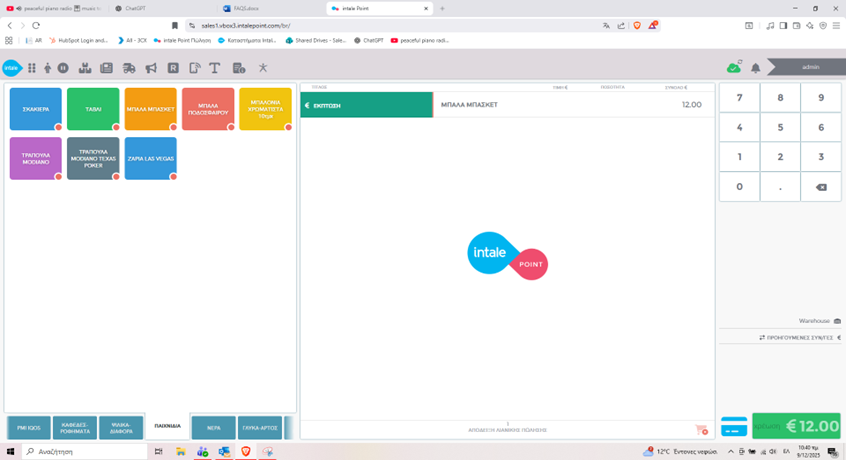Select the ΜΠΑΛΑ ΠΟΔΟΣΦΑΙΡΟΥ product tile
Screen dimensions: 846x460
coord(208,109)
